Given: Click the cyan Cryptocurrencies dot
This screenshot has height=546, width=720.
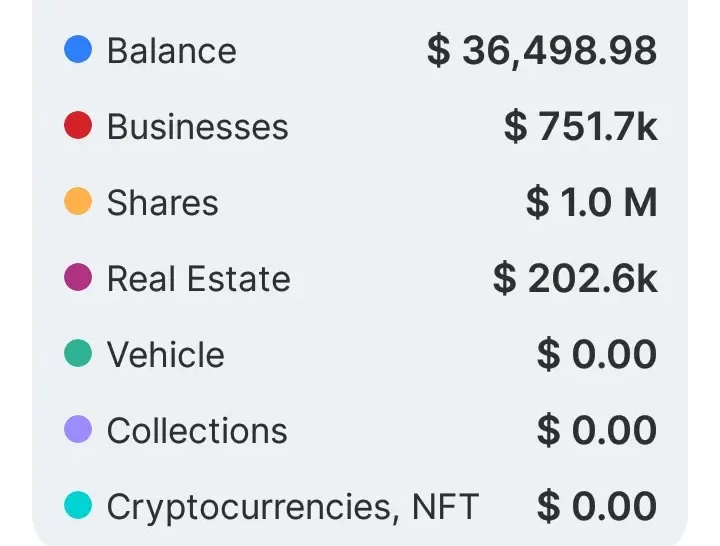Looking at the screenshot, I should 78,505.
